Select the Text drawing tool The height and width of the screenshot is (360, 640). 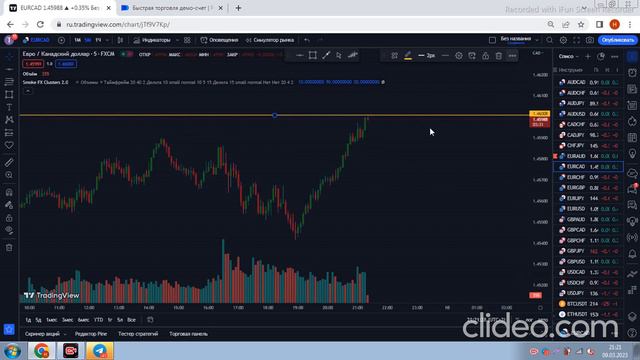(x=9, y=107)
